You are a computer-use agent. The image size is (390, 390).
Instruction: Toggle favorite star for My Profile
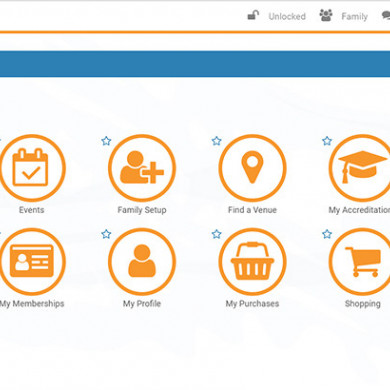coord(106,234)
